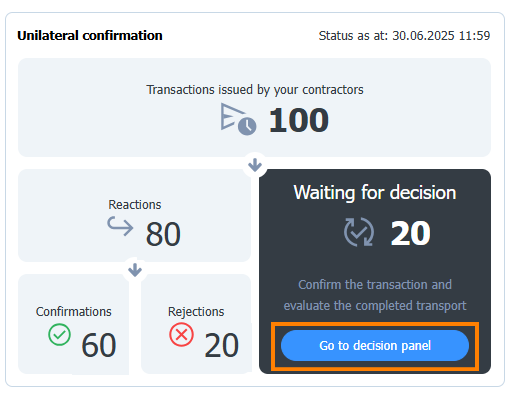The image size is (512, 399).
Task: Click the Rejections label
Action: [196, 312]
